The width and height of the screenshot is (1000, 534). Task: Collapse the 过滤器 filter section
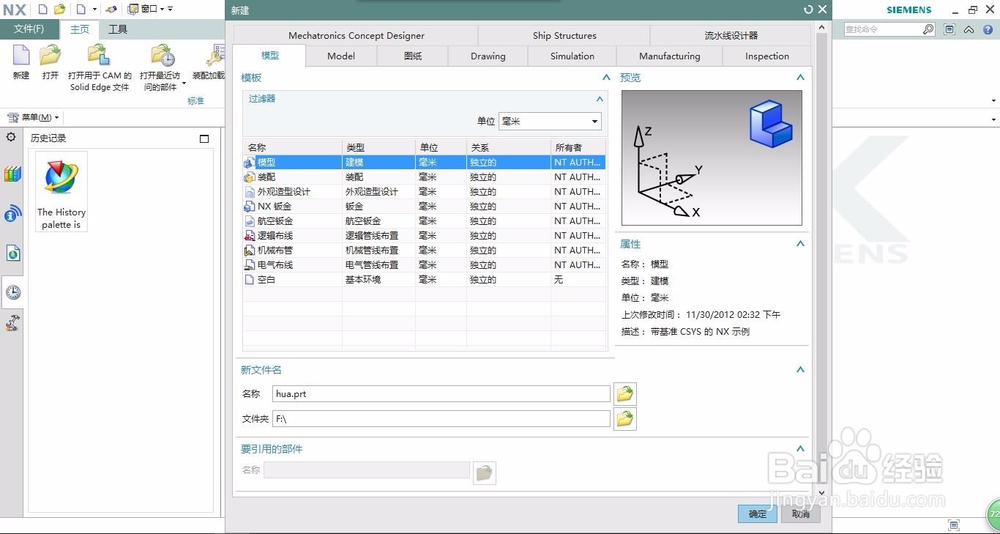[599, 99]
